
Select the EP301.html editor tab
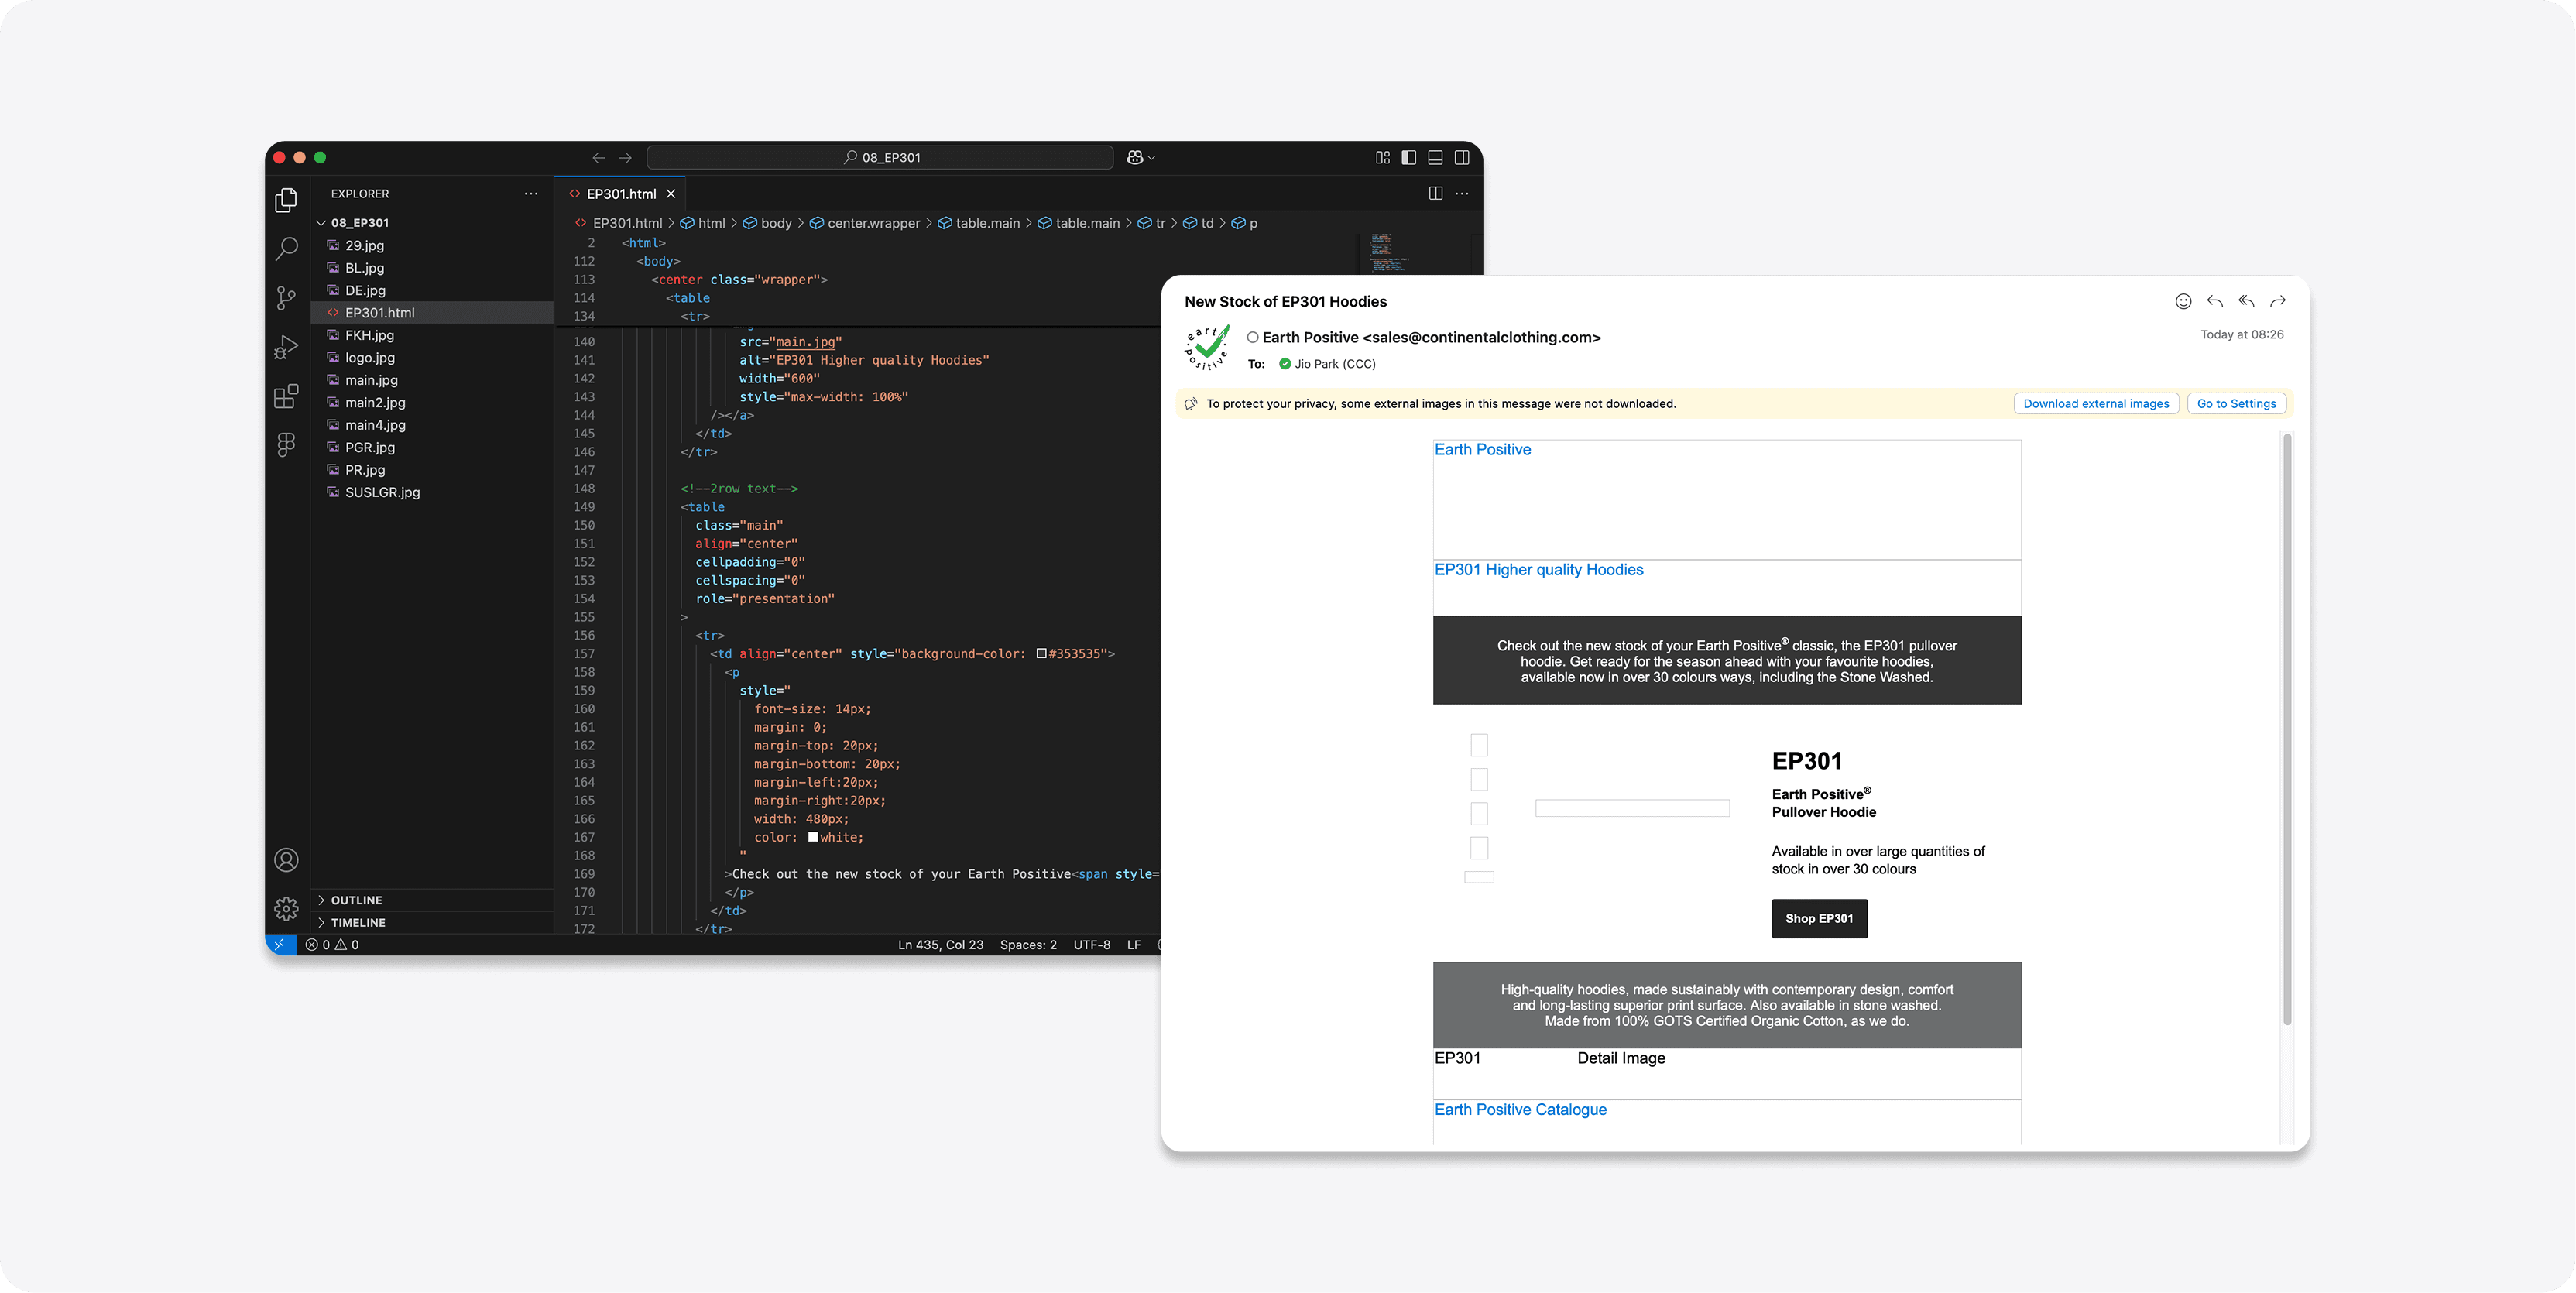click(620, 194)
